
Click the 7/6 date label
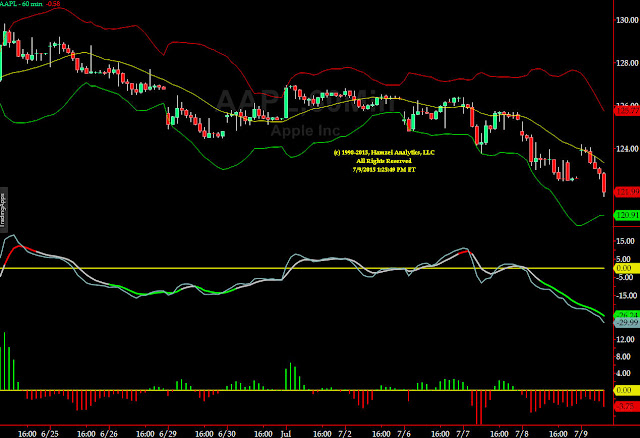[x=404, y=434]
